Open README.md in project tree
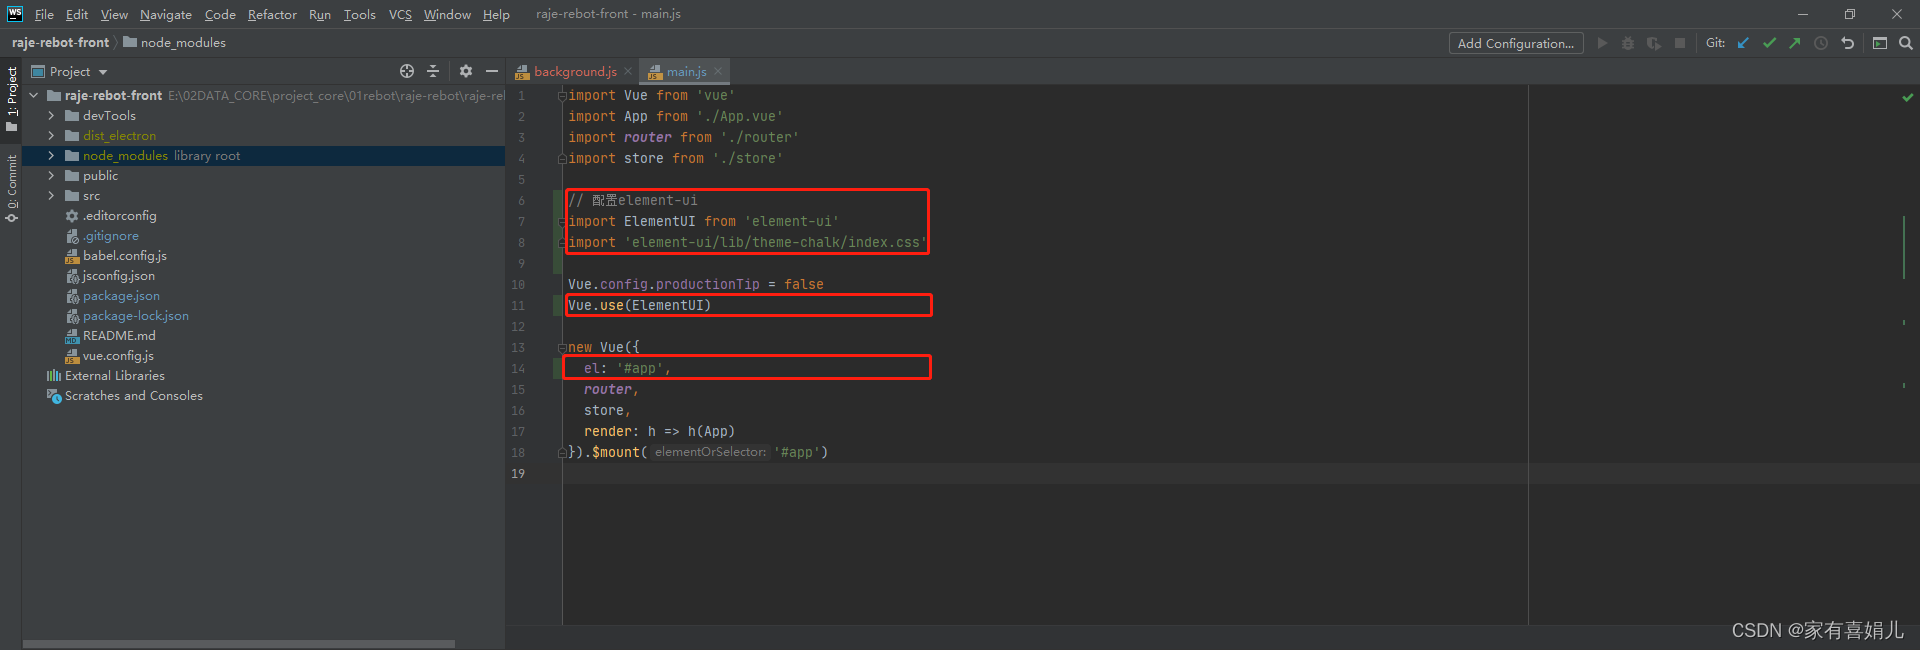The image size is (1920, 650). tap(118, 336)
